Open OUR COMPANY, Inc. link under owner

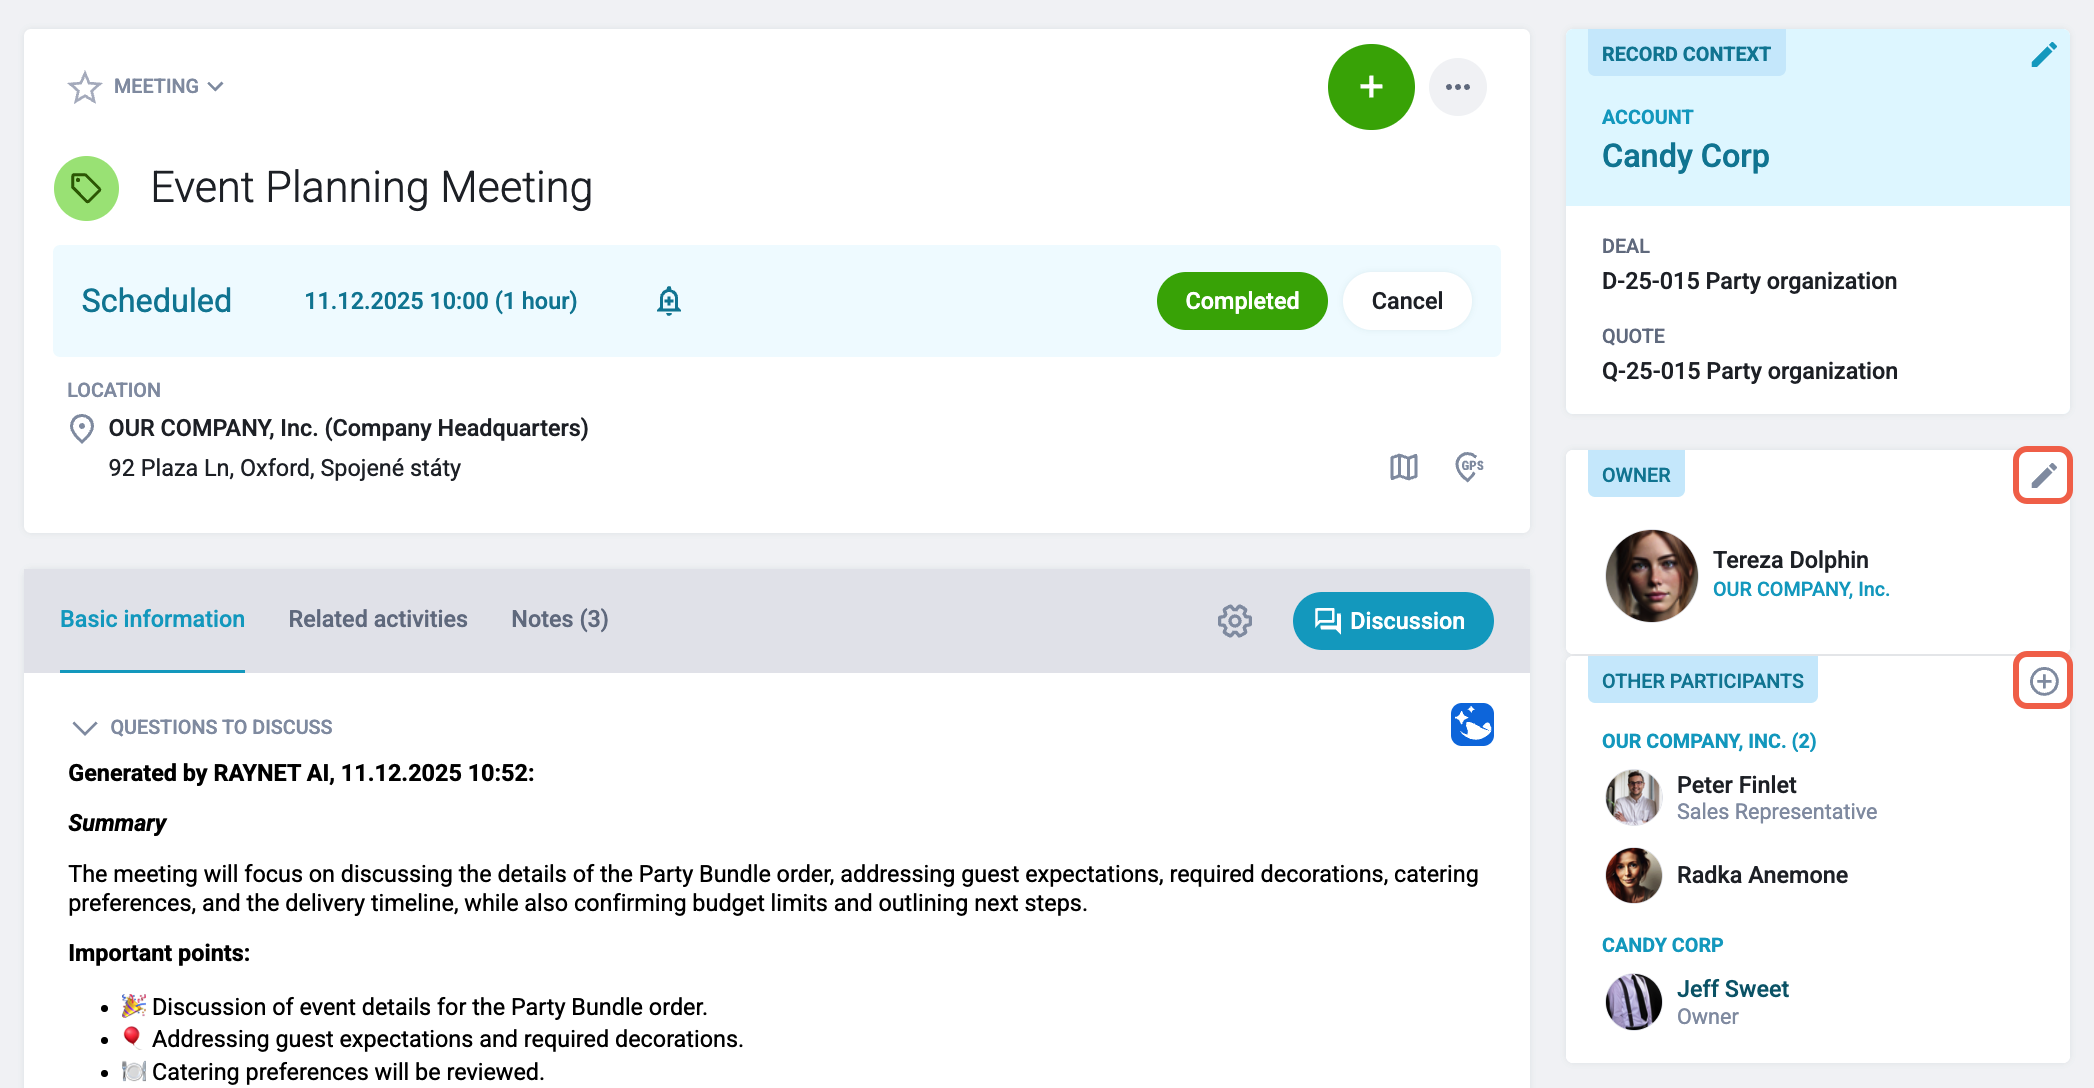click(1801, 590)
